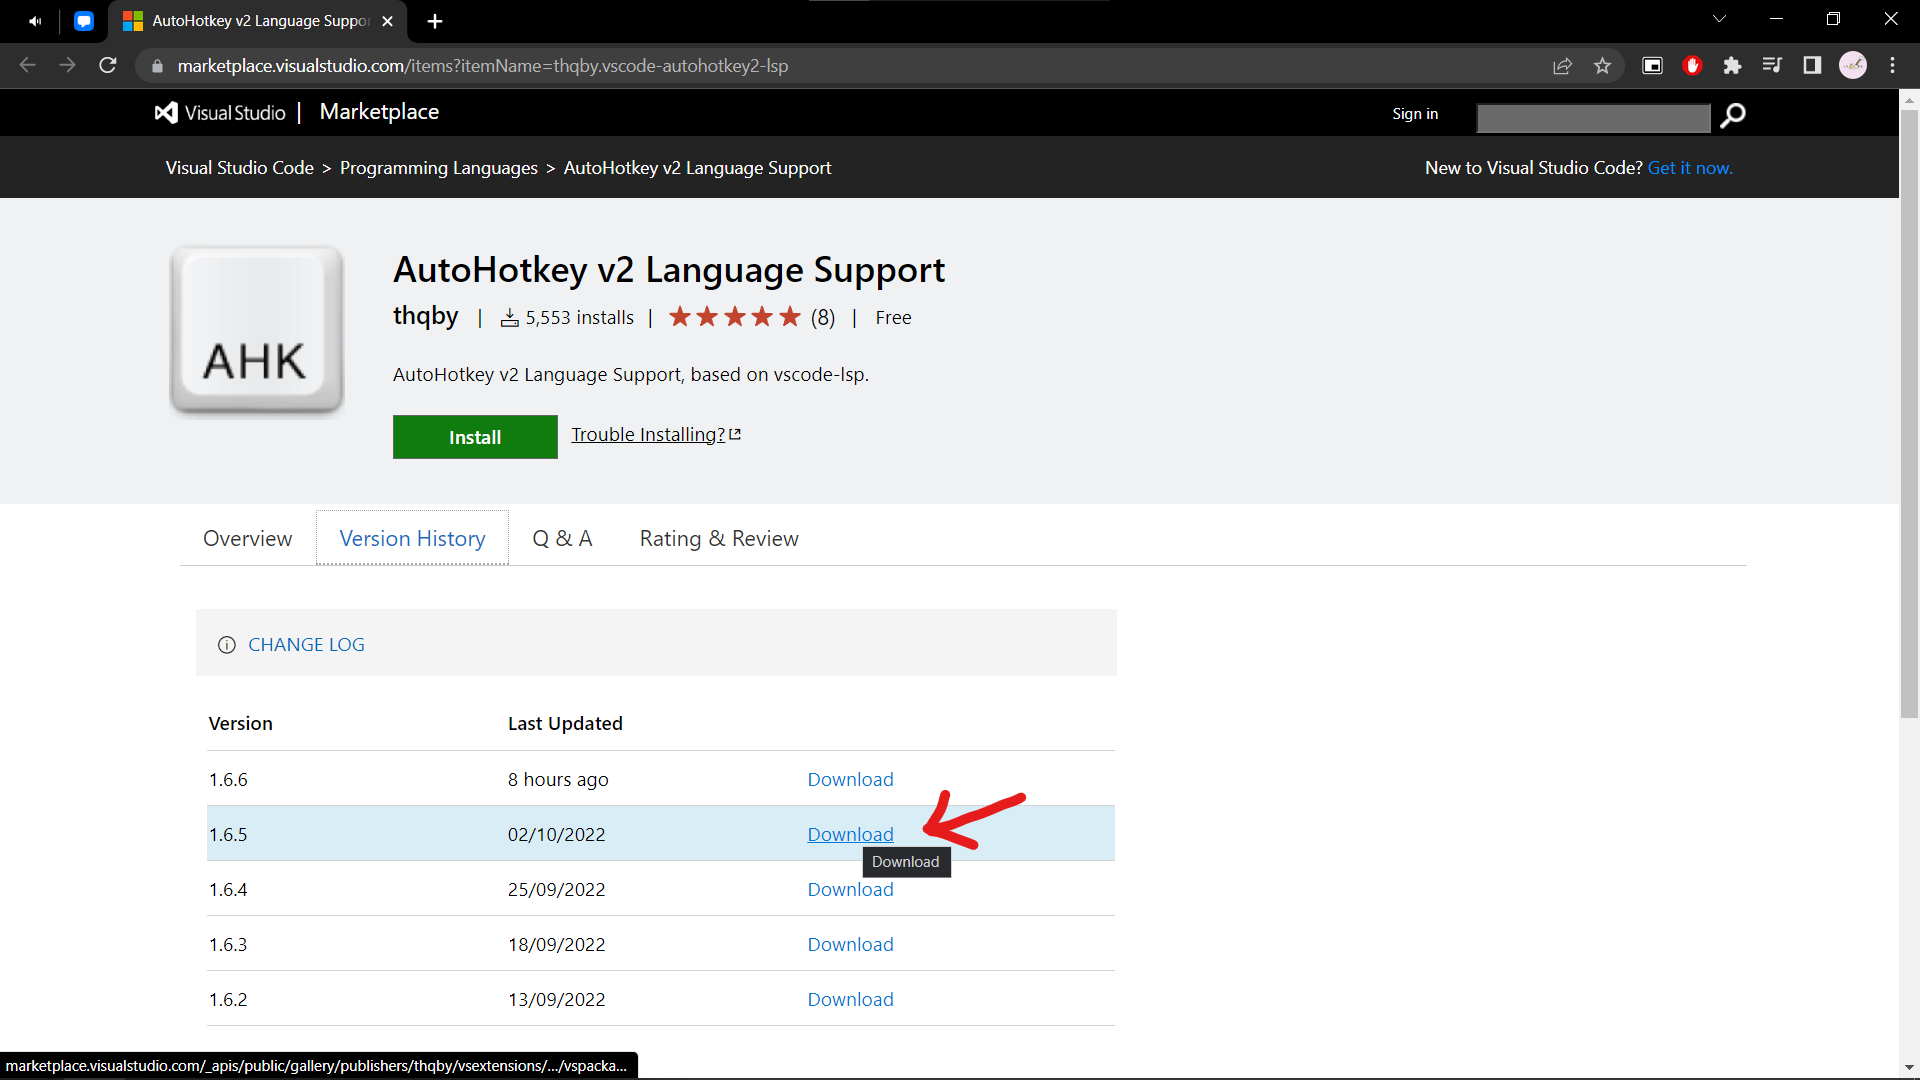Click the mute speaker icon in the title bar
Image resolution: width=1920 pixels, height=1080 pixels.
[34, 19]
